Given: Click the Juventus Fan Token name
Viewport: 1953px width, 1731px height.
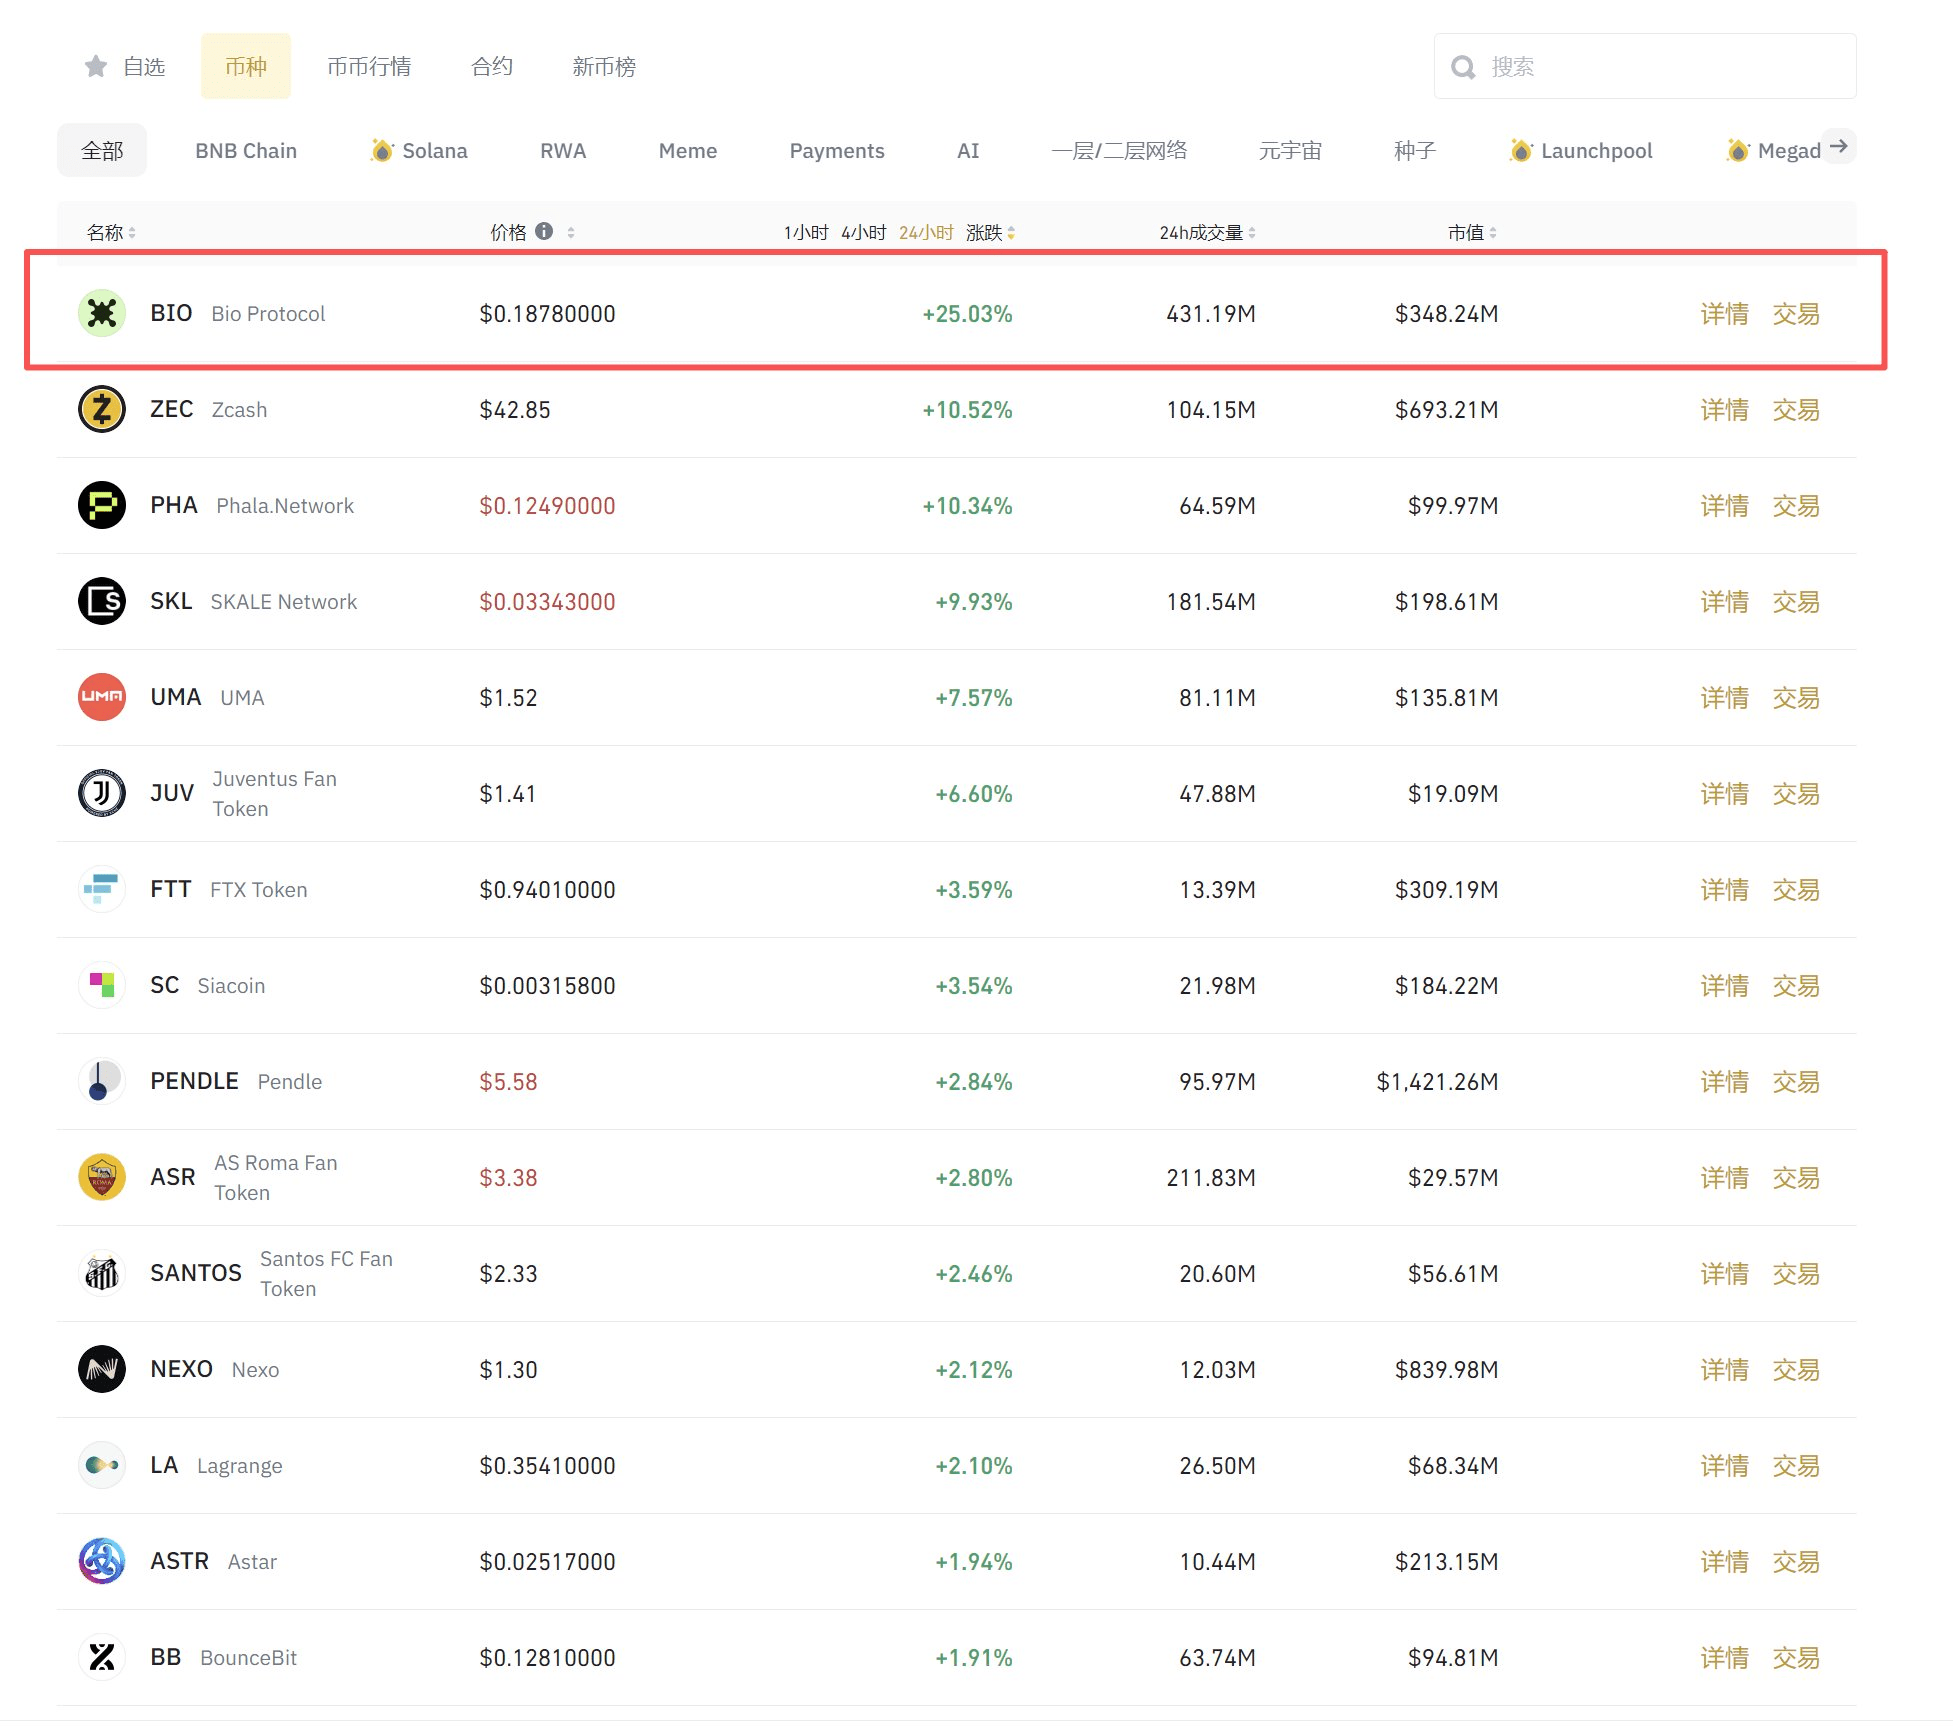Looking at the screenshot, I should 274,793.
